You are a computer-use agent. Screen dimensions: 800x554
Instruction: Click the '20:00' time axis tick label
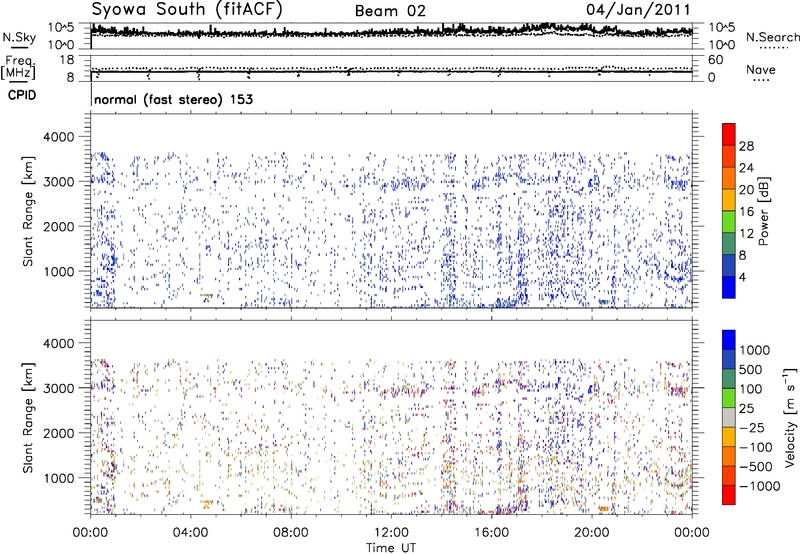[x=591, y=533]
